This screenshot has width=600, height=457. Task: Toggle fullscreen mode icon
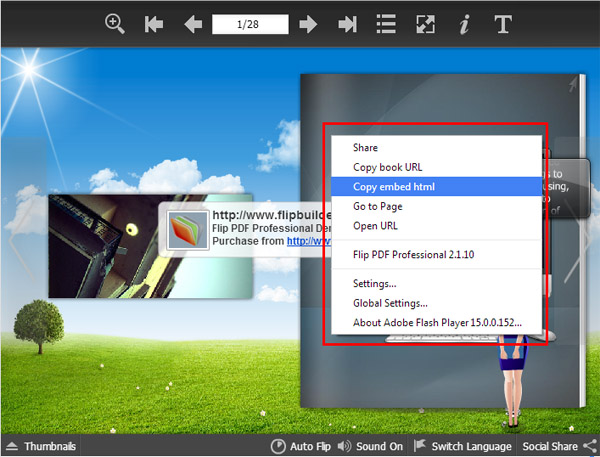point(426,24)
